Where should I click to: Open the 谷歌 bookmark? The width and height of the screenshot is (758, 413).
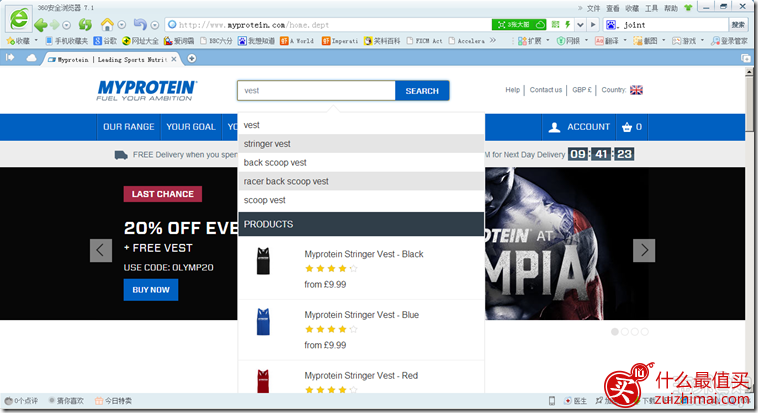[x=105, y=41]
